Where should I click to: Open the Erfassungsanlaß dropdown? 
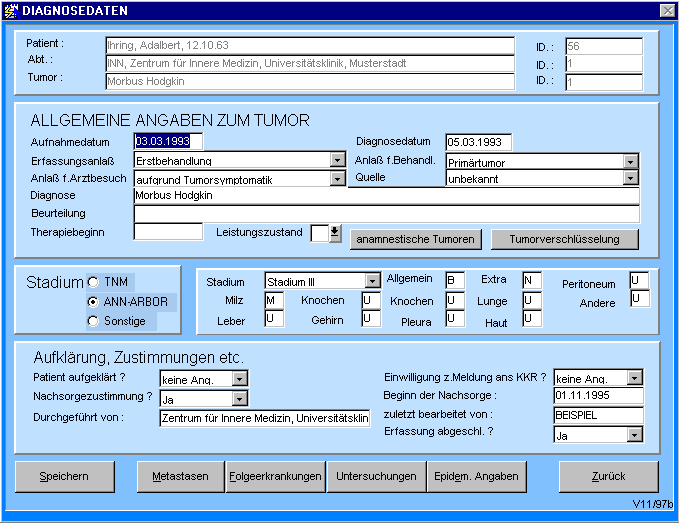(x=337, y=160)
